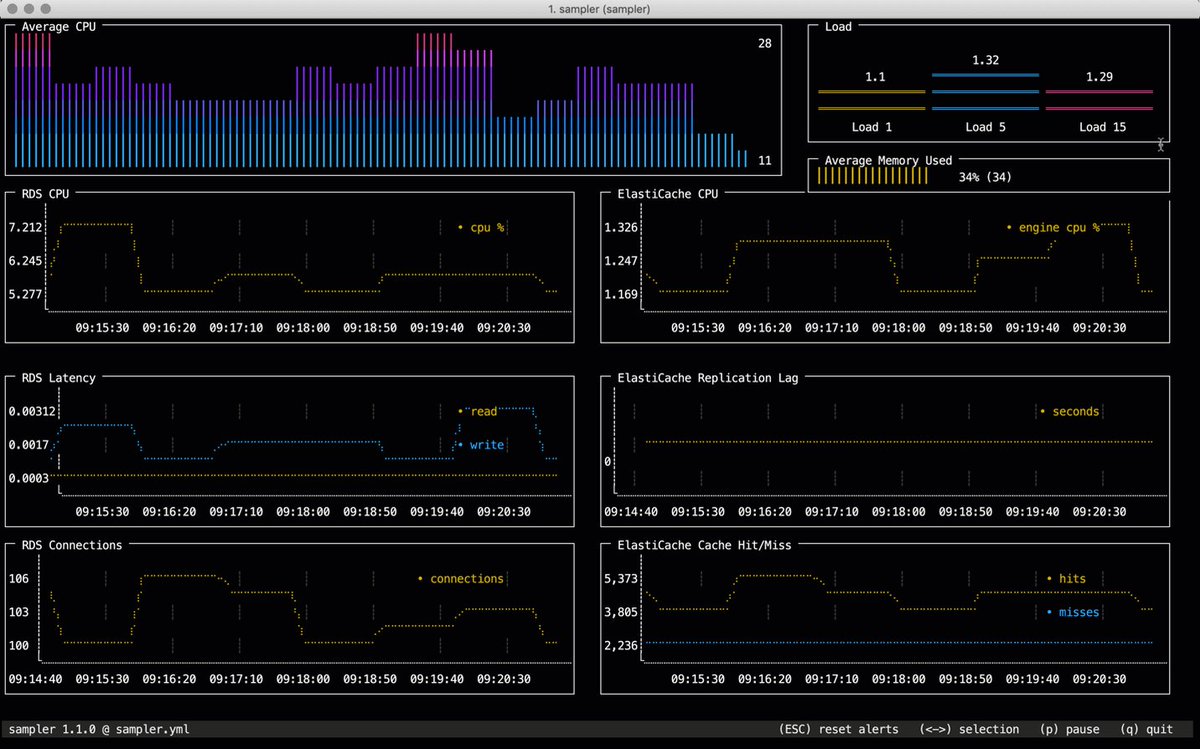Viewport: 1200px width, 749px height.
Task: Click the 106 axis value in RDS Connections
Action: pyautogui.click(x=18, y=578)
